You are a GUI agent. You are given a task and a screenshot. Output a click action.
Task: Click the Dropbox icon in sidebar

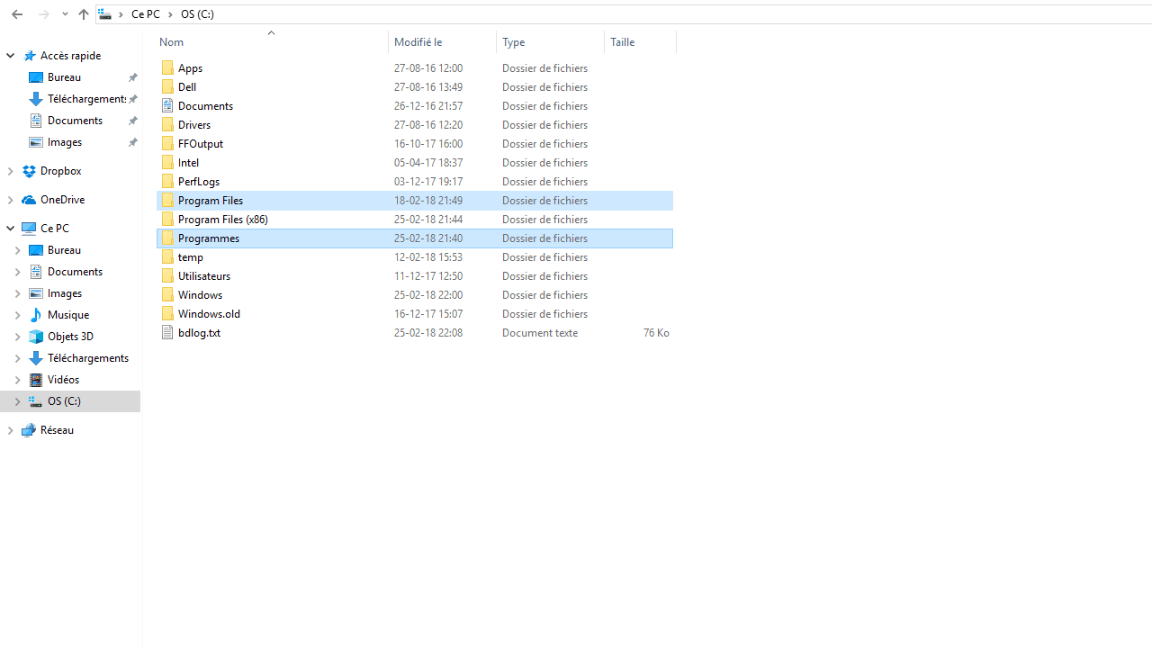click(x=29, y=171)
